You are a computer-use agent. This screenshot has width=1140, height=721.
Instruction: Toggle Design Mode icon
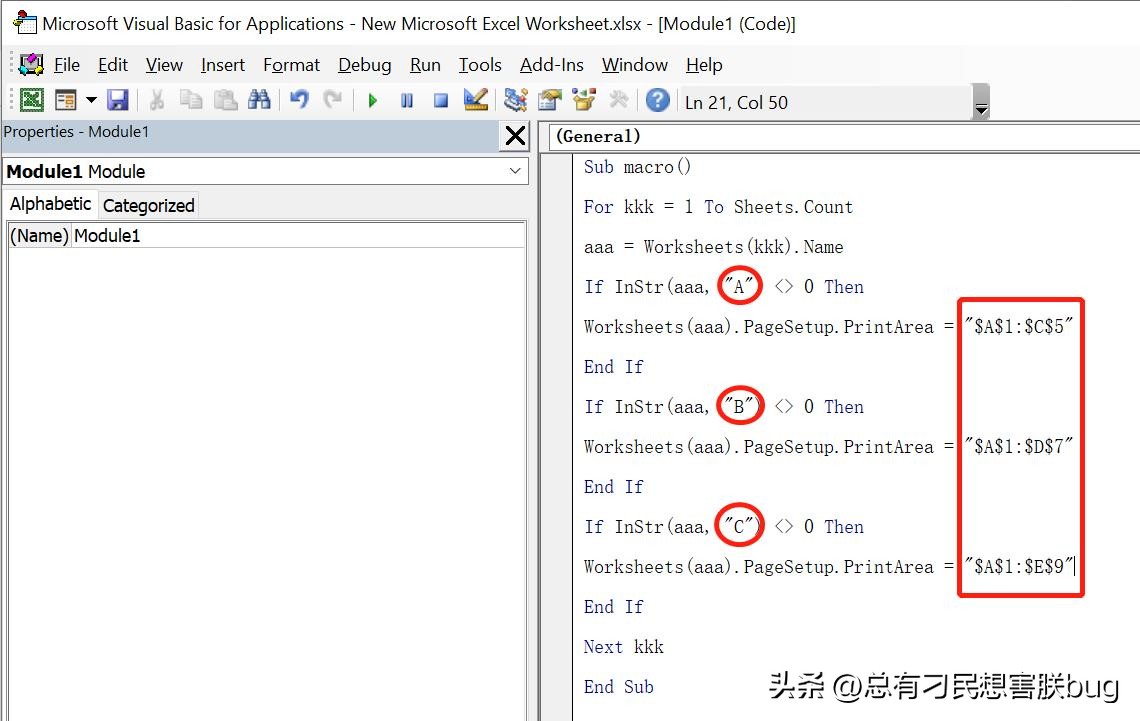point(476,100)
